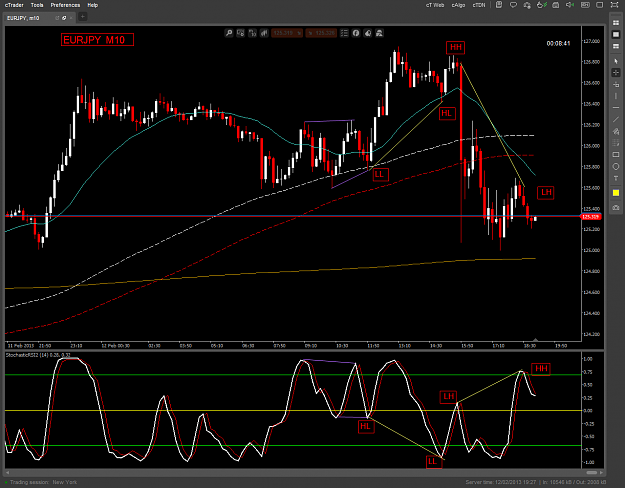Select the trend line drawing tool
625x488 pixels.
pyautogui.click(x=616, y=119)
